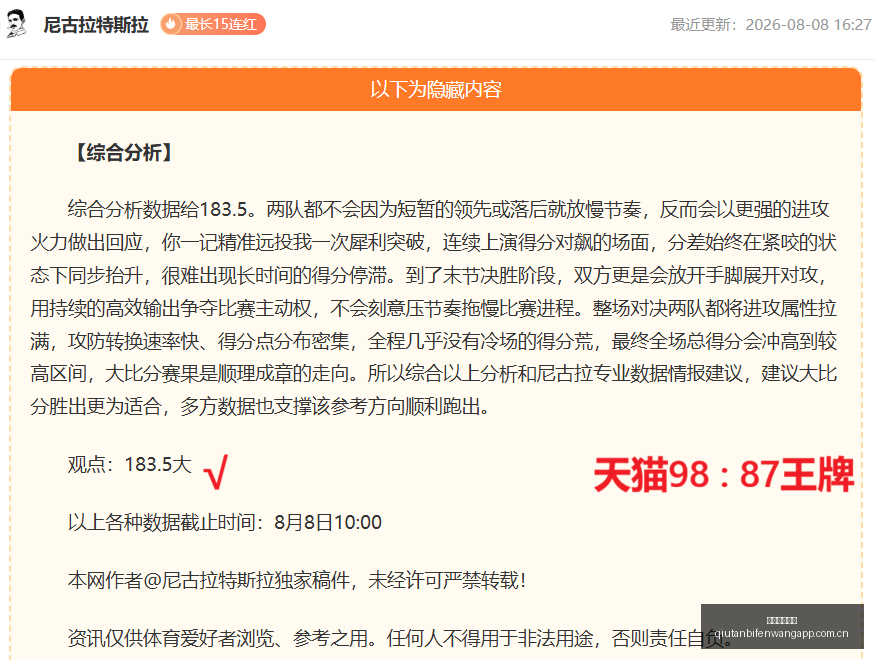Viewport: 875px width, 660px height.
Task: Select the disclaimer line 资讯仅供体育爱好者浏览
Action: point(400,638)
